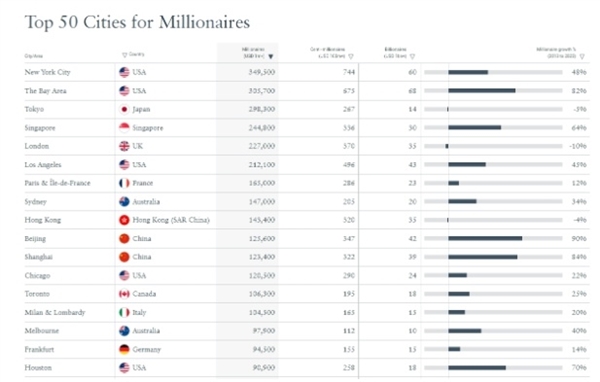The height and width of the screenshot is (382, 600).
Task: Click the Germany flag icon beside Frankfurt
Action: pyautogui.click(x=124, y=349)
